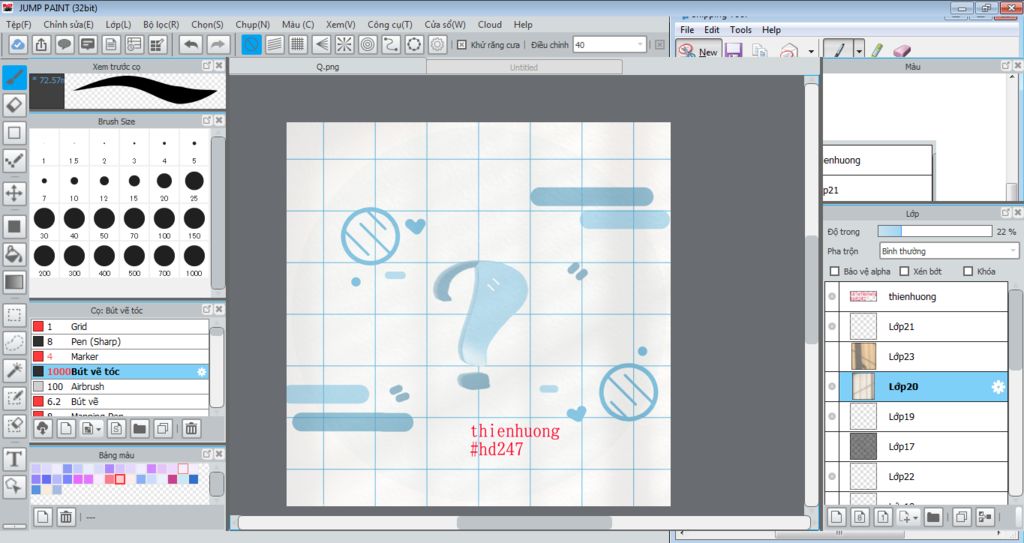This screenshot has width=1024, height=543.
Task: Select the Text tool
Action: [x=14, y=459]
